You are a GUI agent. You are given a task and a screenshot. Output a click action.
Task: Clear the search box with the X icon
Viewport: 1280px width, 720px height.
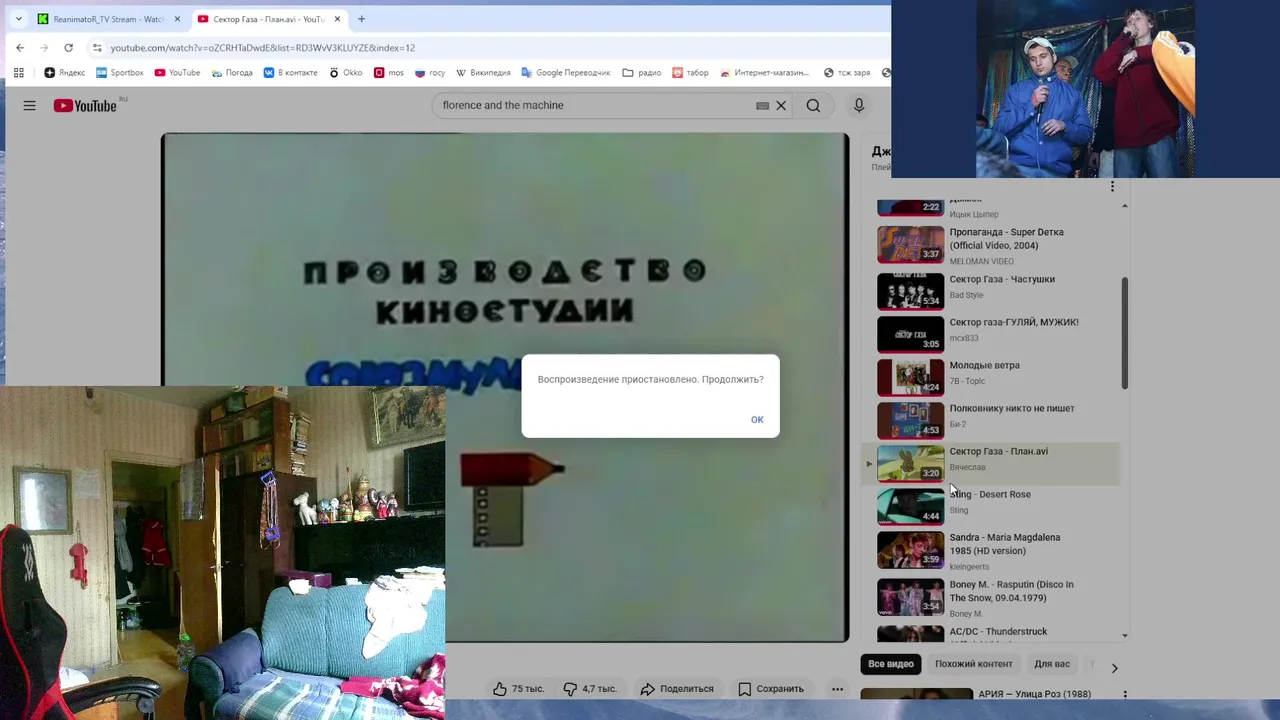click(781, 105)
